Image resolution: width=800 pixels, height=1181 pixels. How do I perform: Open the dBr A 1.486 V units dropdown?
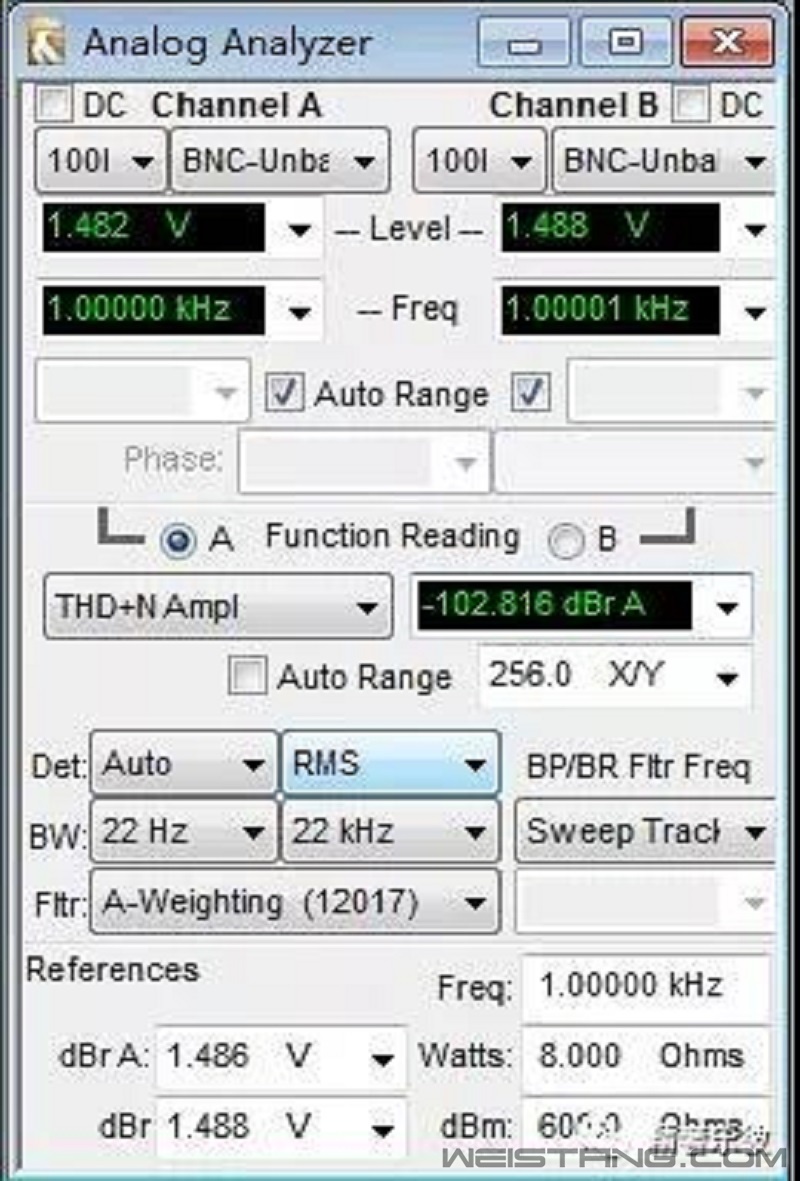(x=381, y=1059)
